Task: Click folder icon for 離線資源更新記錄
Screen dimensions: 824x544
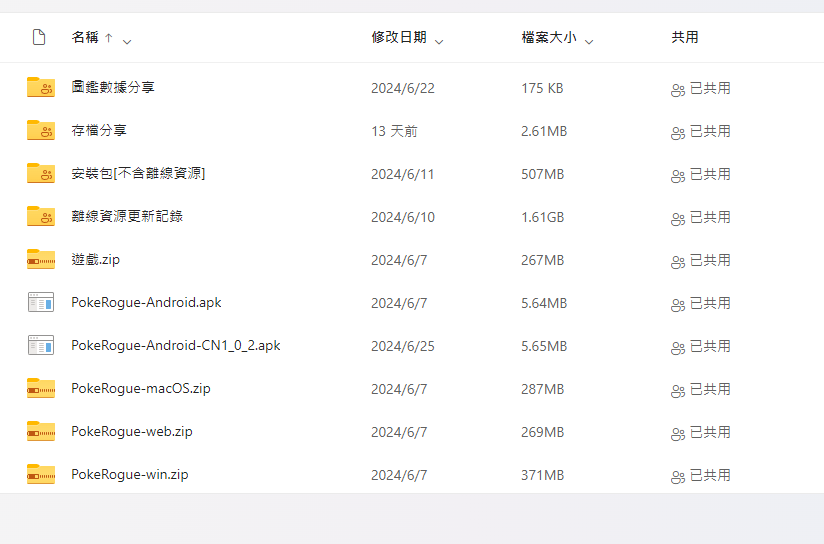Action: [x=41, y=216]
